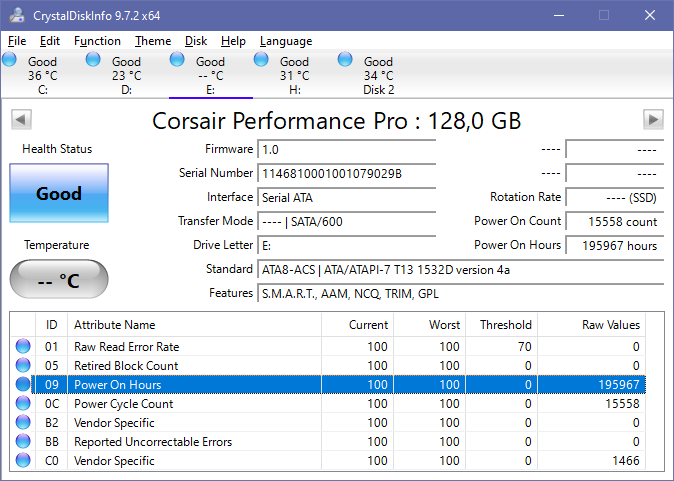This screenshot has height=481, width=674.
Task: Go to next disk with right arrow
Action: (653, 120)
